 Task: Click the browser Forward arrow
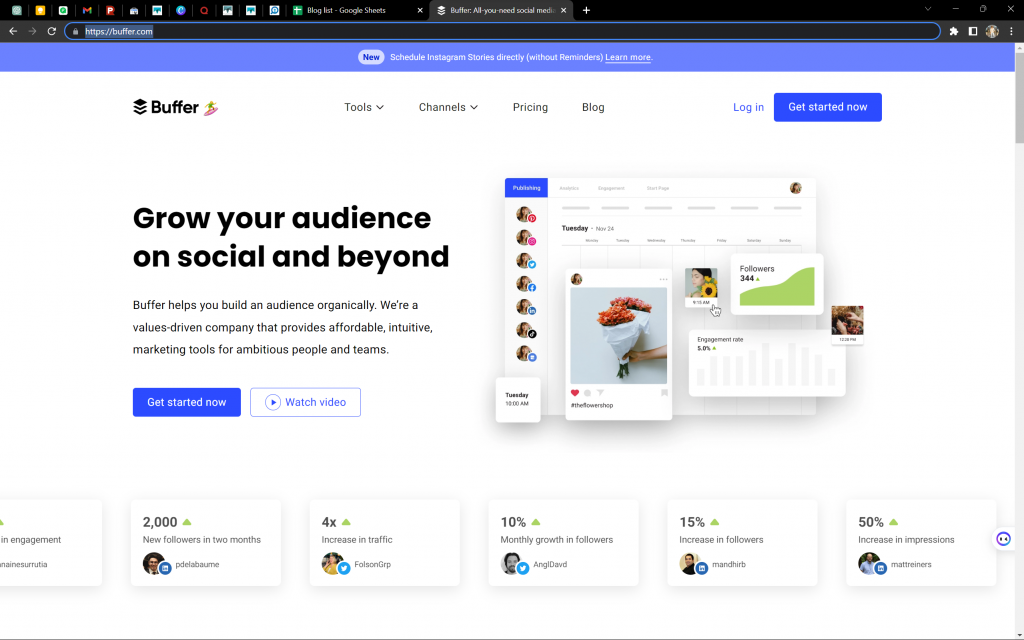click(x=32, y=31)
